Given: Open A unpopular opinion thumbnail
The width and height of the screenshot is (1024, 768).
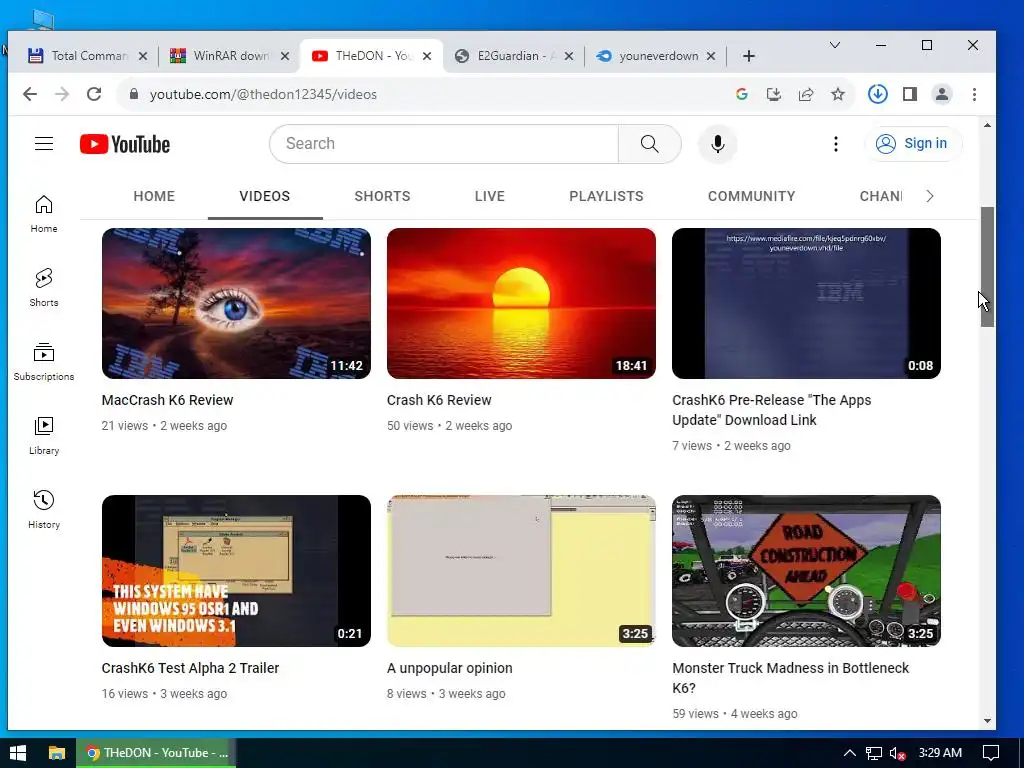Looking at the screenshot, I should [521, 571].
